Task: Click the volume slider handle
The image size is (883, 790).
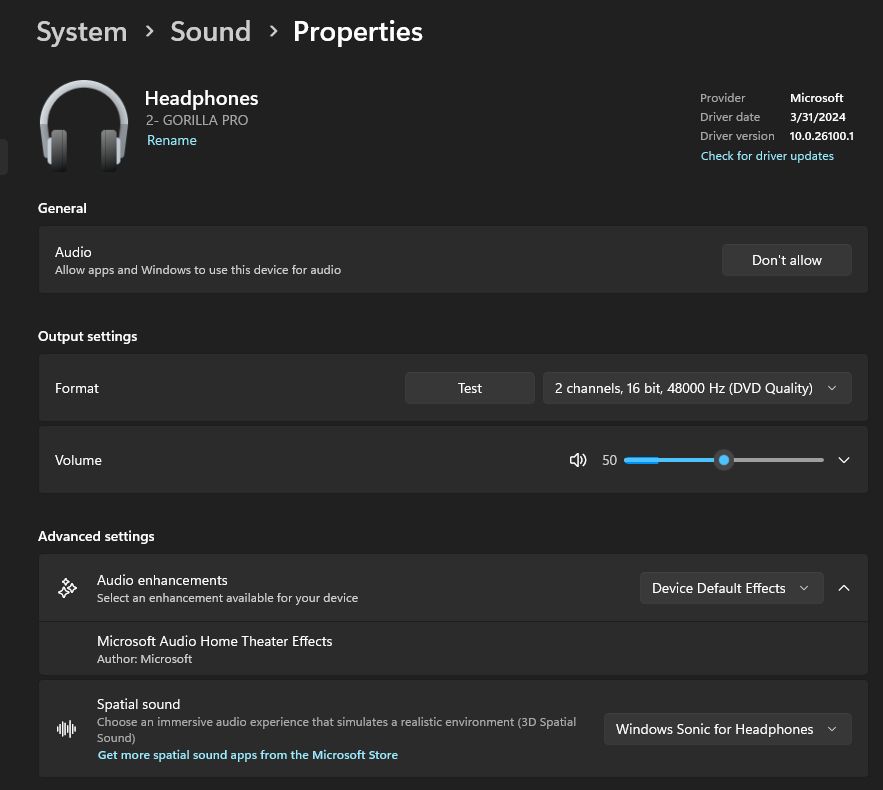Action: tap(724, 460)
